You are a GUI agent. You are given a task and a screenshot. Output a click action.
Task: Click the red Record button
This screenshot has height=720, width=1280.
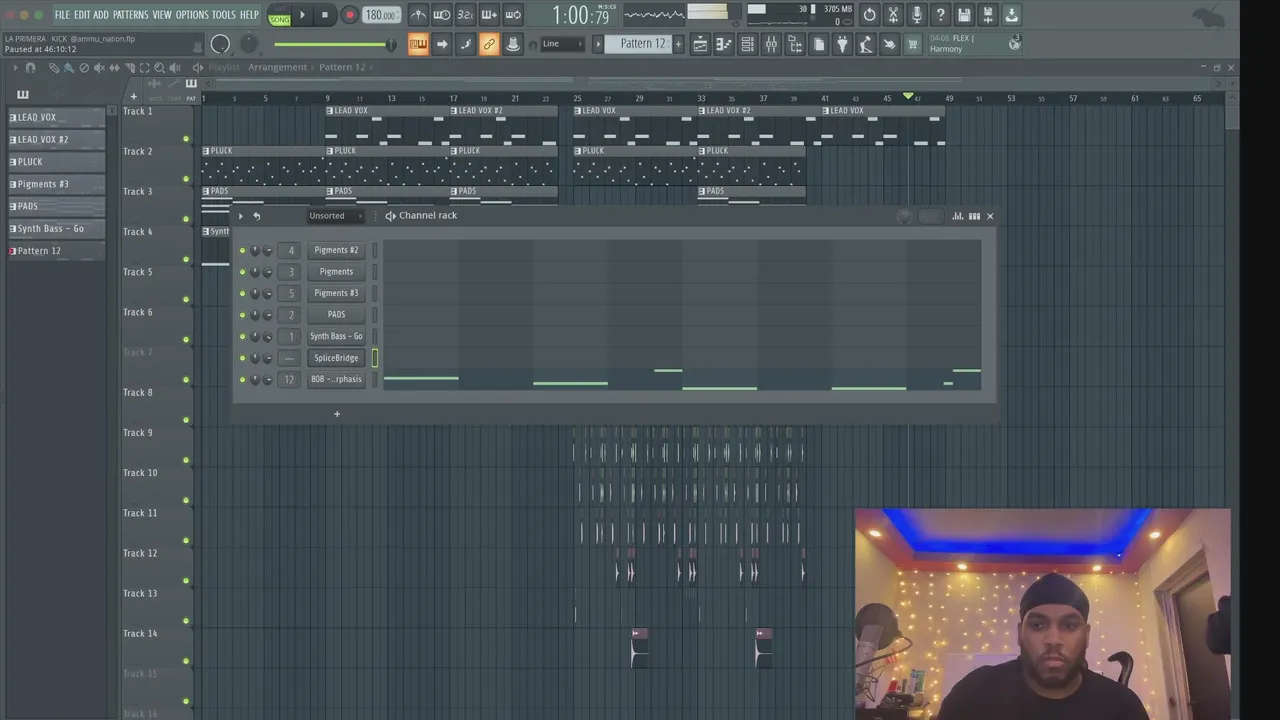point(349,15)
